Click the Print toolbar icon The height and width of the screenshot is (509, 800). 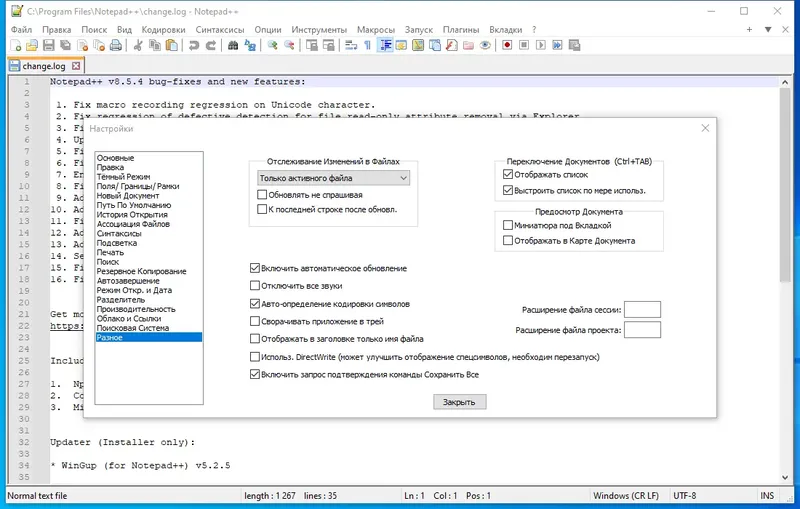(116, 45)
